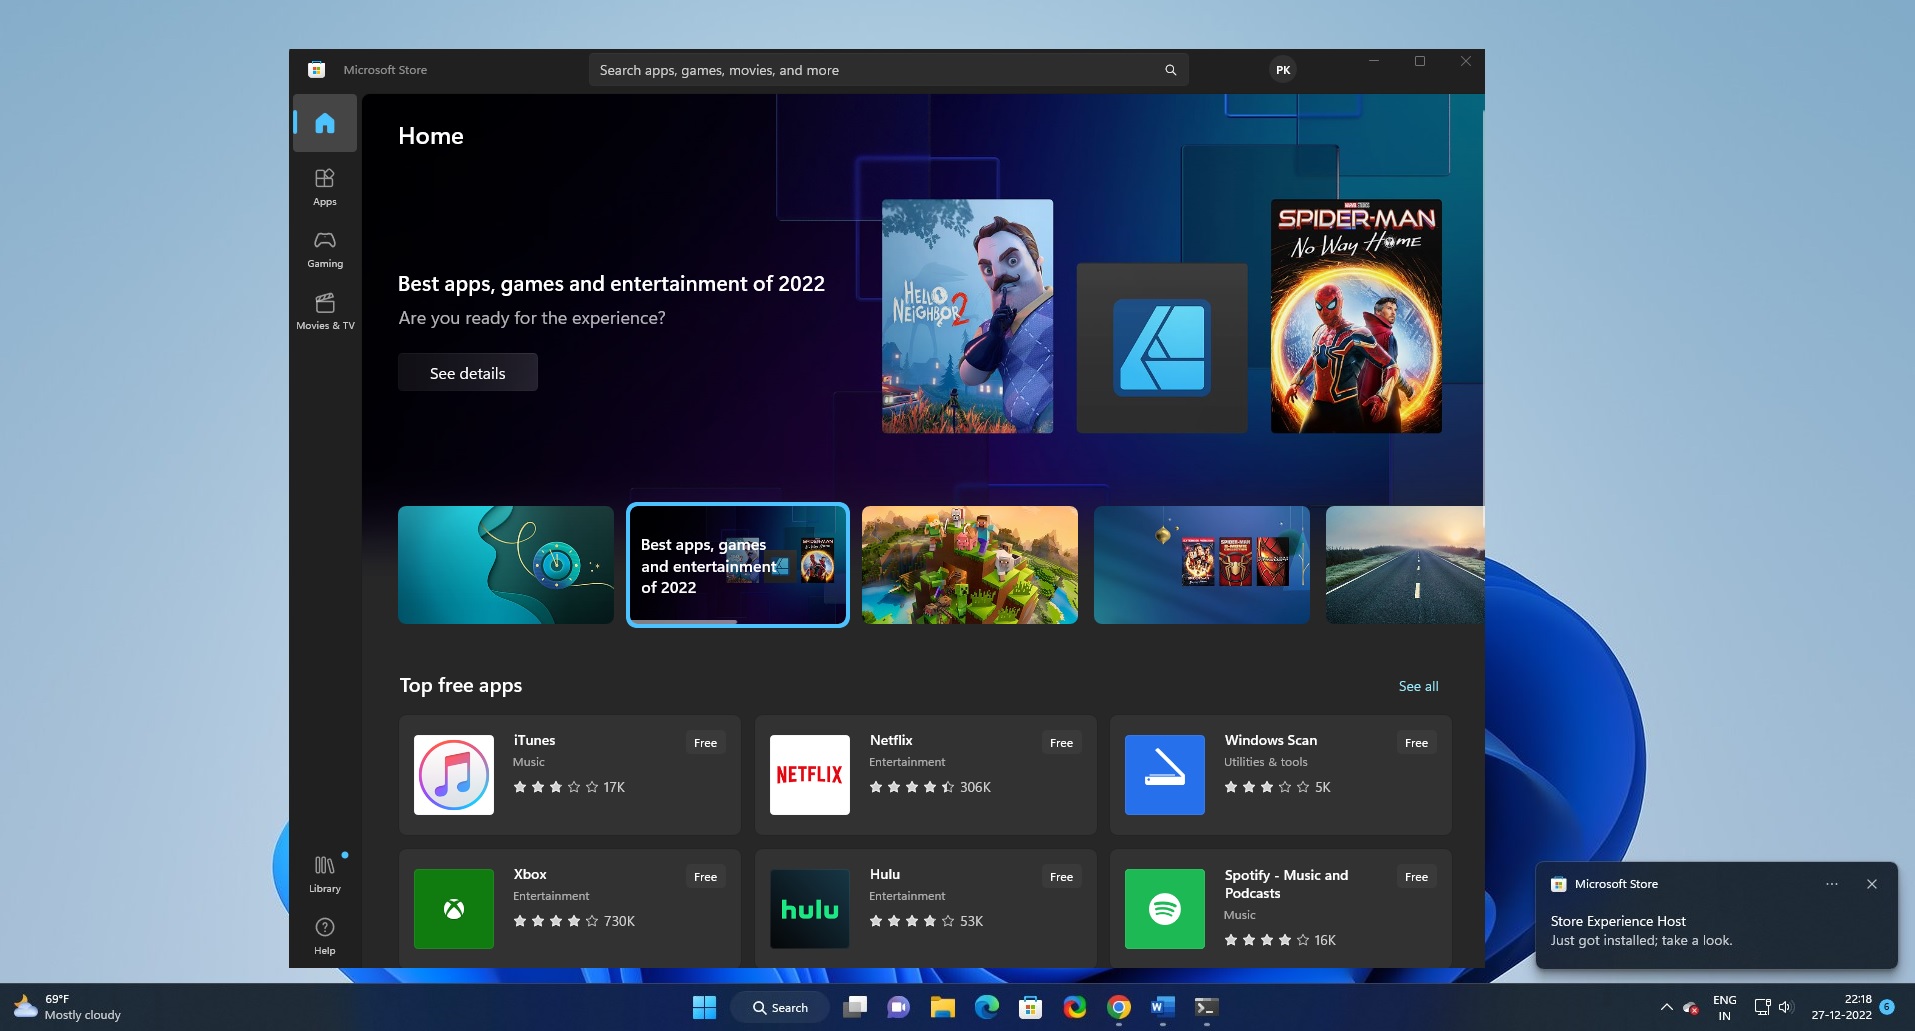Click the Free button for Netflix
Viewport: 1915px width, 1031px height.
pos(1061,743)
